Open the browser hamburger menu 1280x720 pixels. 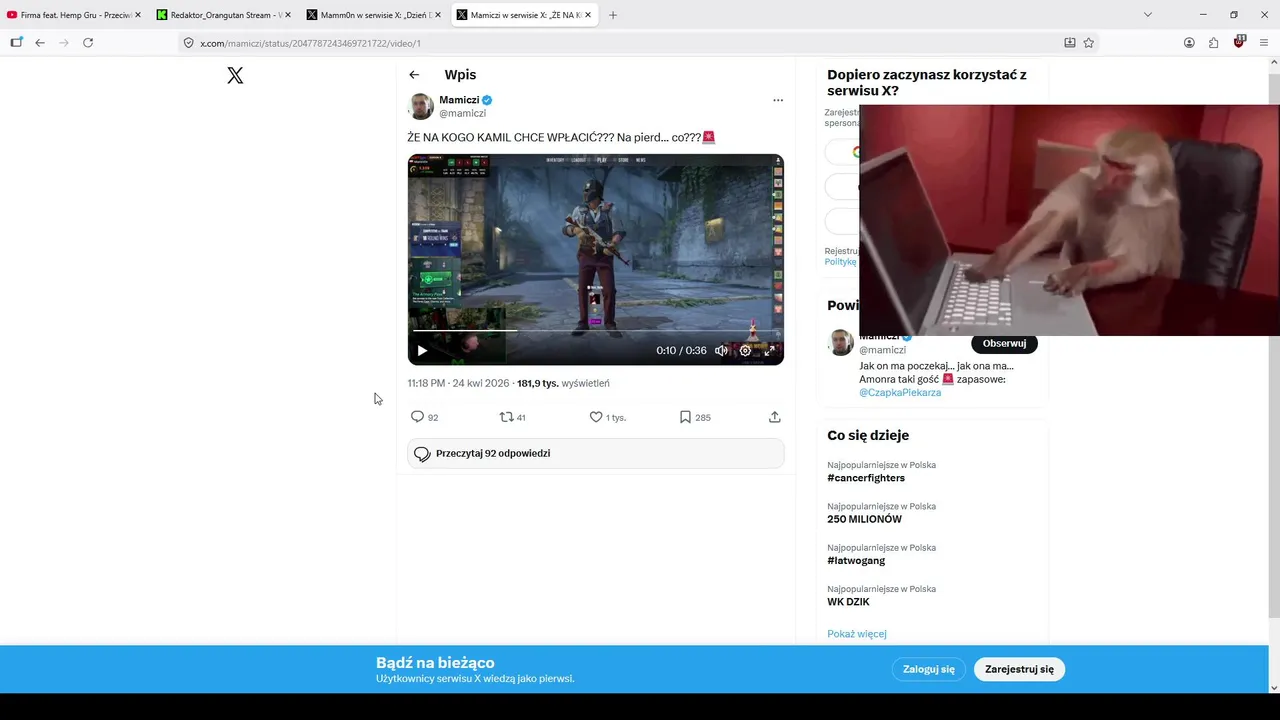click(1264, 43)
